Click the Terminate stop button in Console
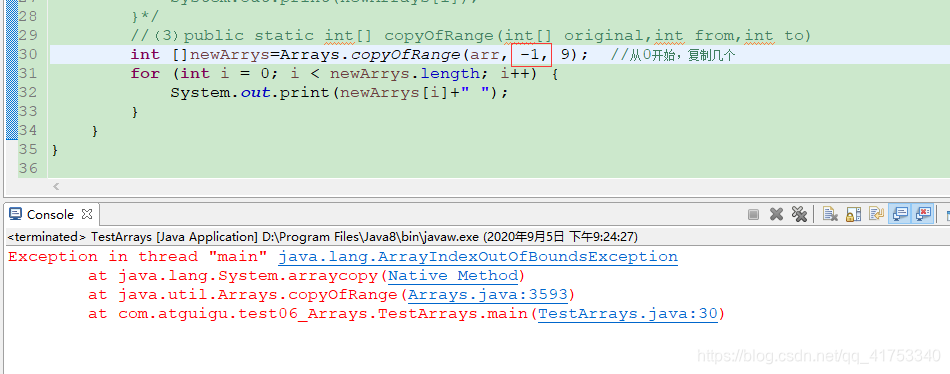Image resolution: width=950 pixels, height=374 pixels. click(753, 214)
